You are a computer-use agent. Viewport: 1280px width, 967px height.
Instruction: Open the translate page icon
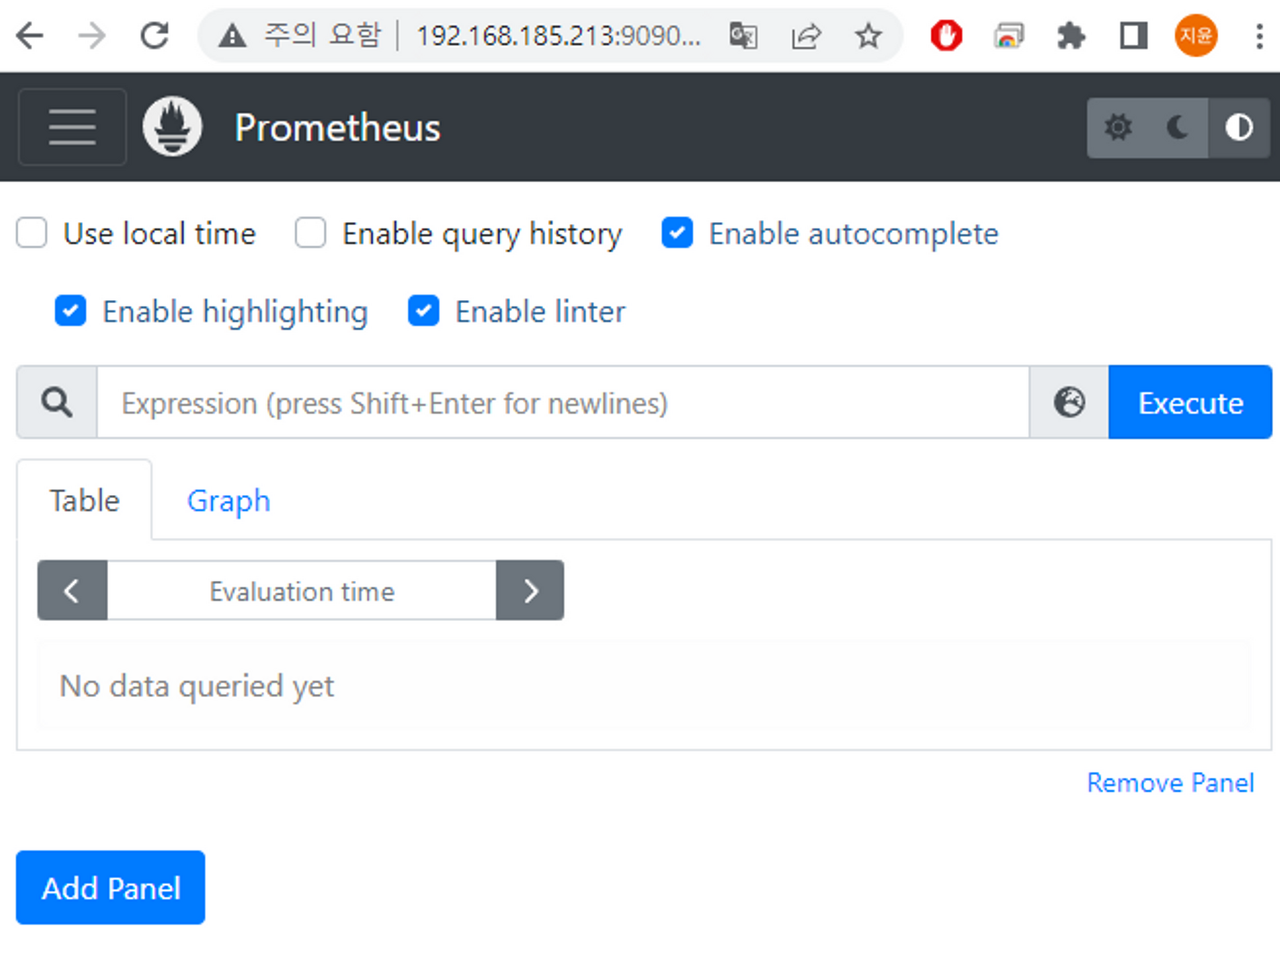[743, 36]
